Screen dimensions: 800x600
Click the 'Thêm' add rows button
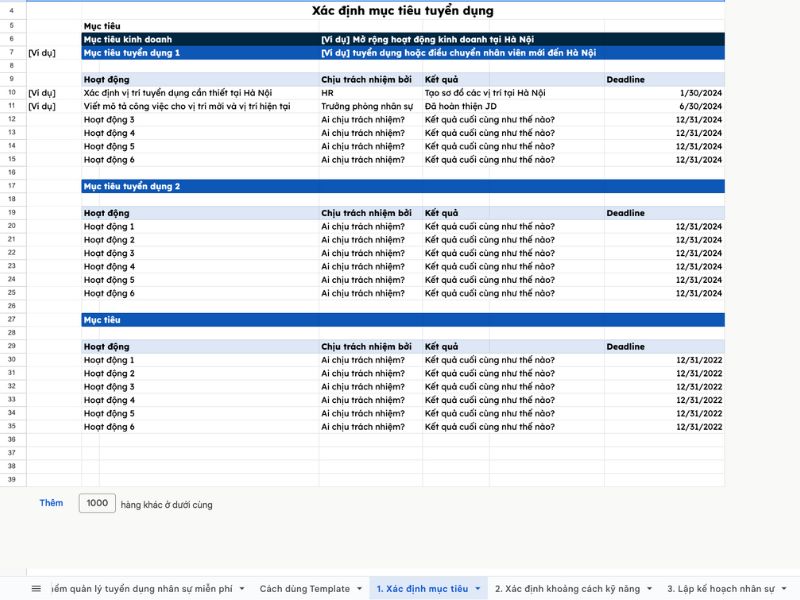pos(51,503)
